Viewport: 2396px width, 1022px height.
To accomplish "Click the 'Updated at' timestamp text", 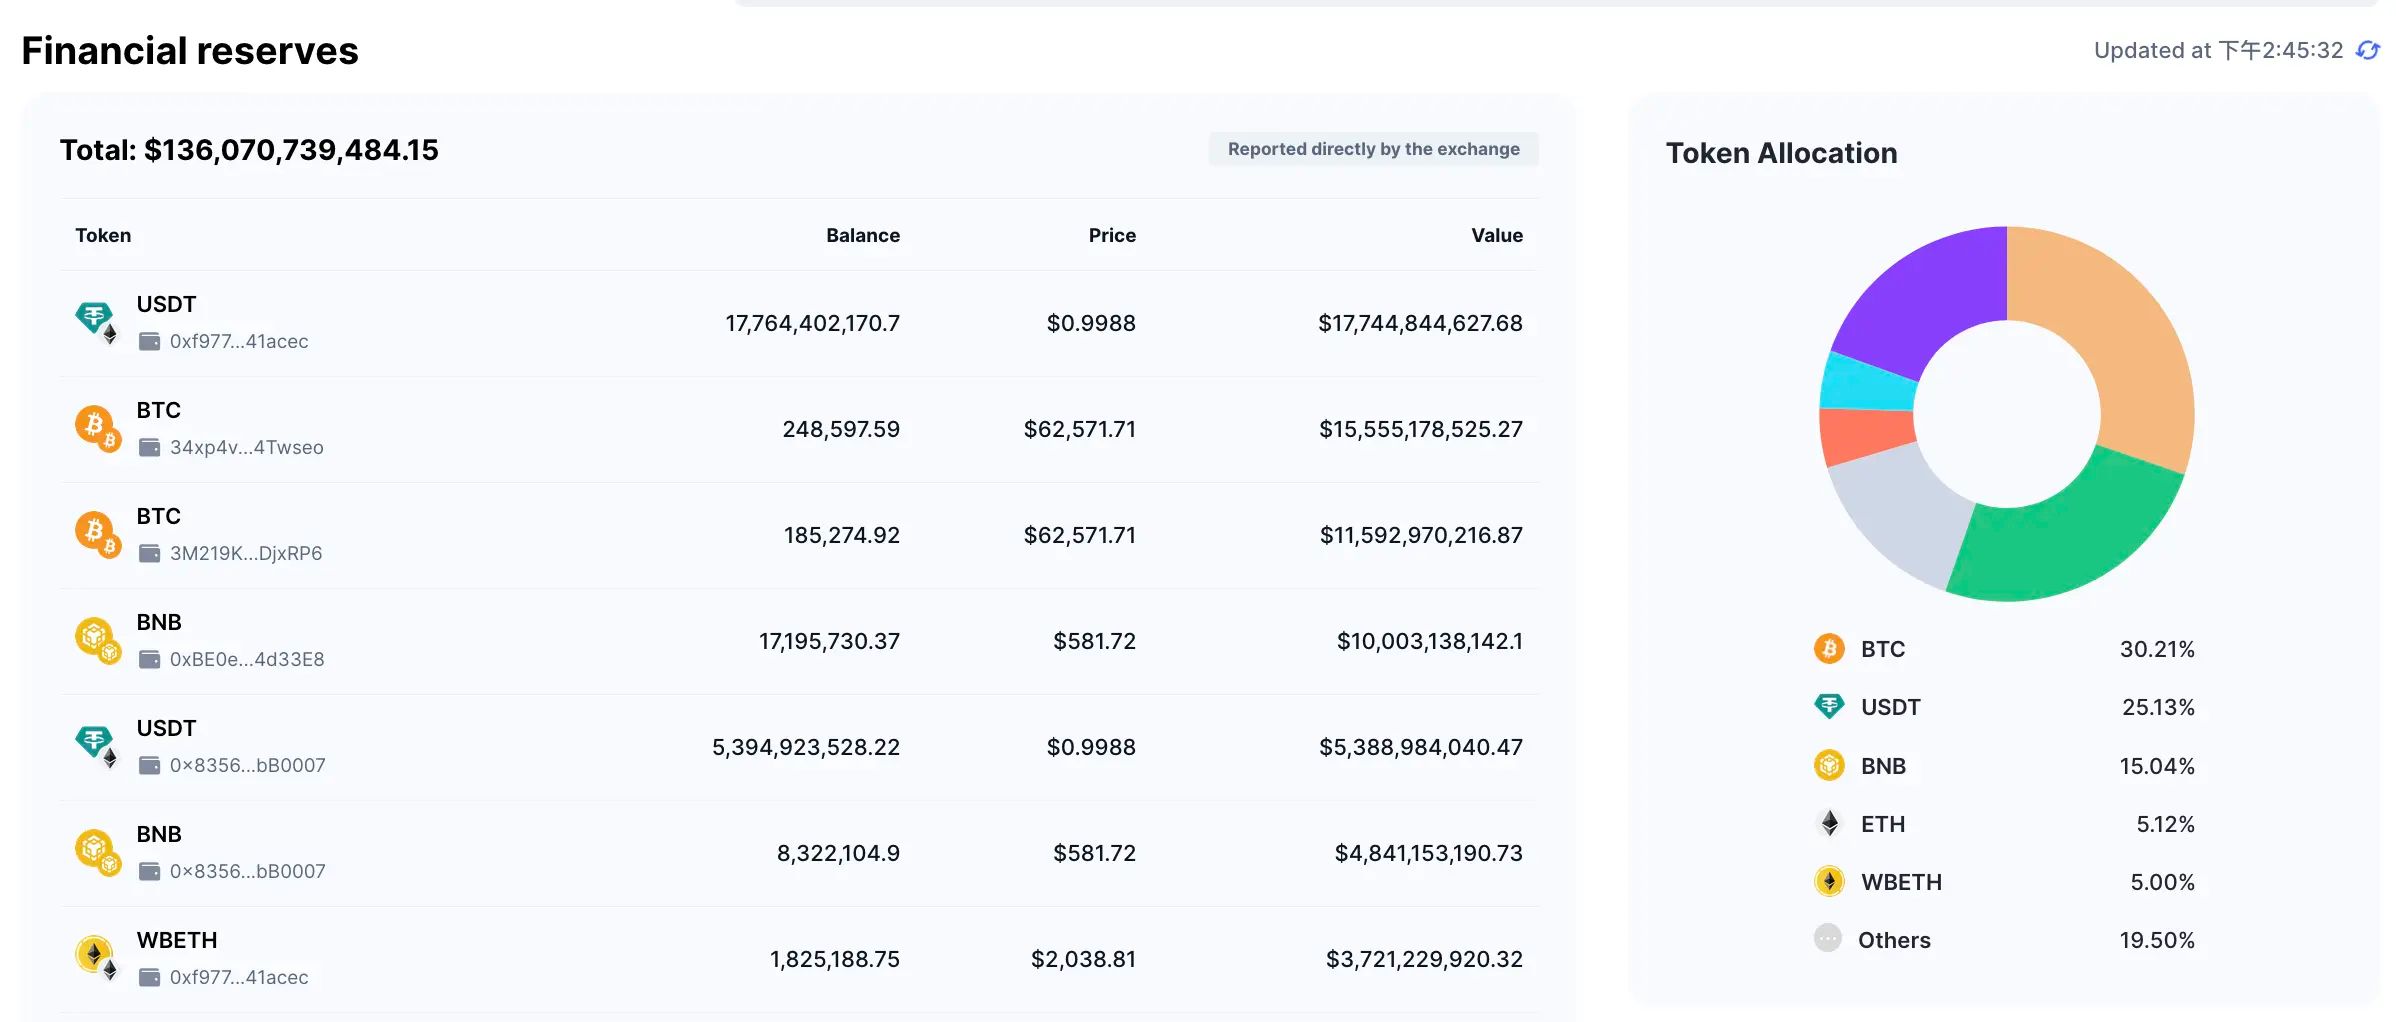I will tap(2218, 50).
